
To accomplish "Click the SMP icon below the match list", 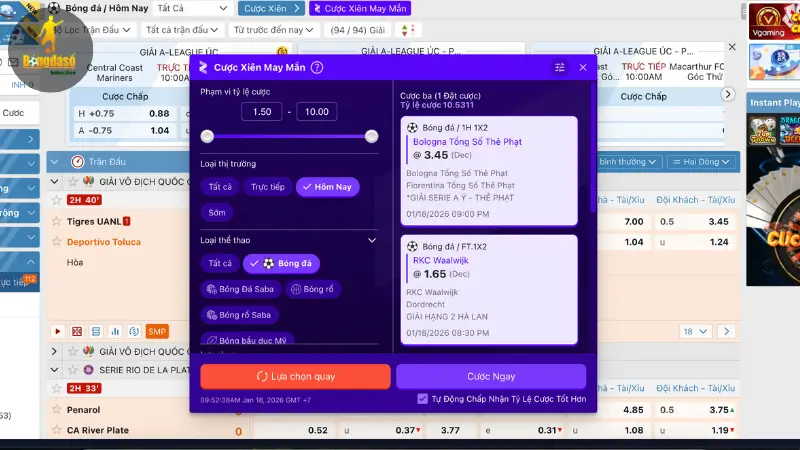I will [157, 331].
